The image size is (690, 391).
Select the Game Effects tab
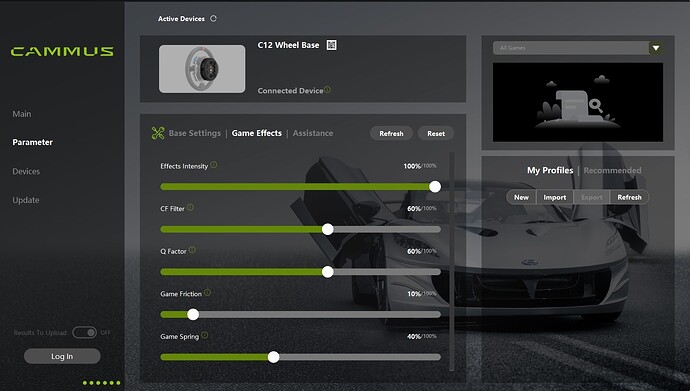click(x=257, y=133)
